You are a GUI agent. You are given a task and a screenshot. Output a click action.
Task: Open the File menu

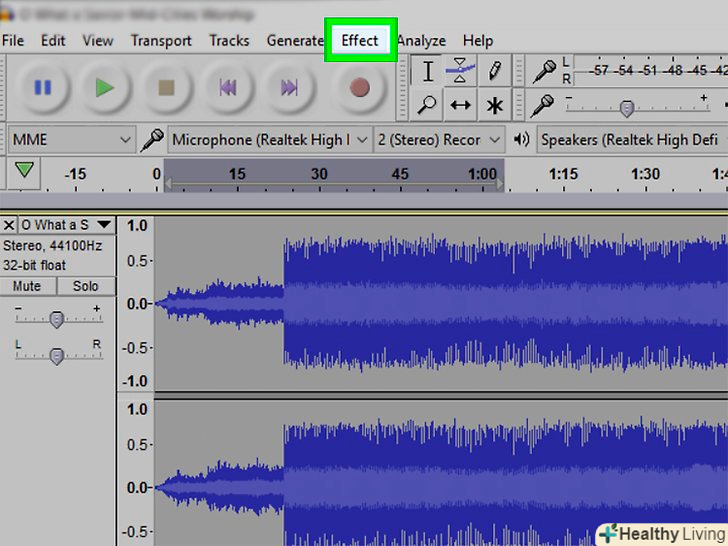pos(13,41)
